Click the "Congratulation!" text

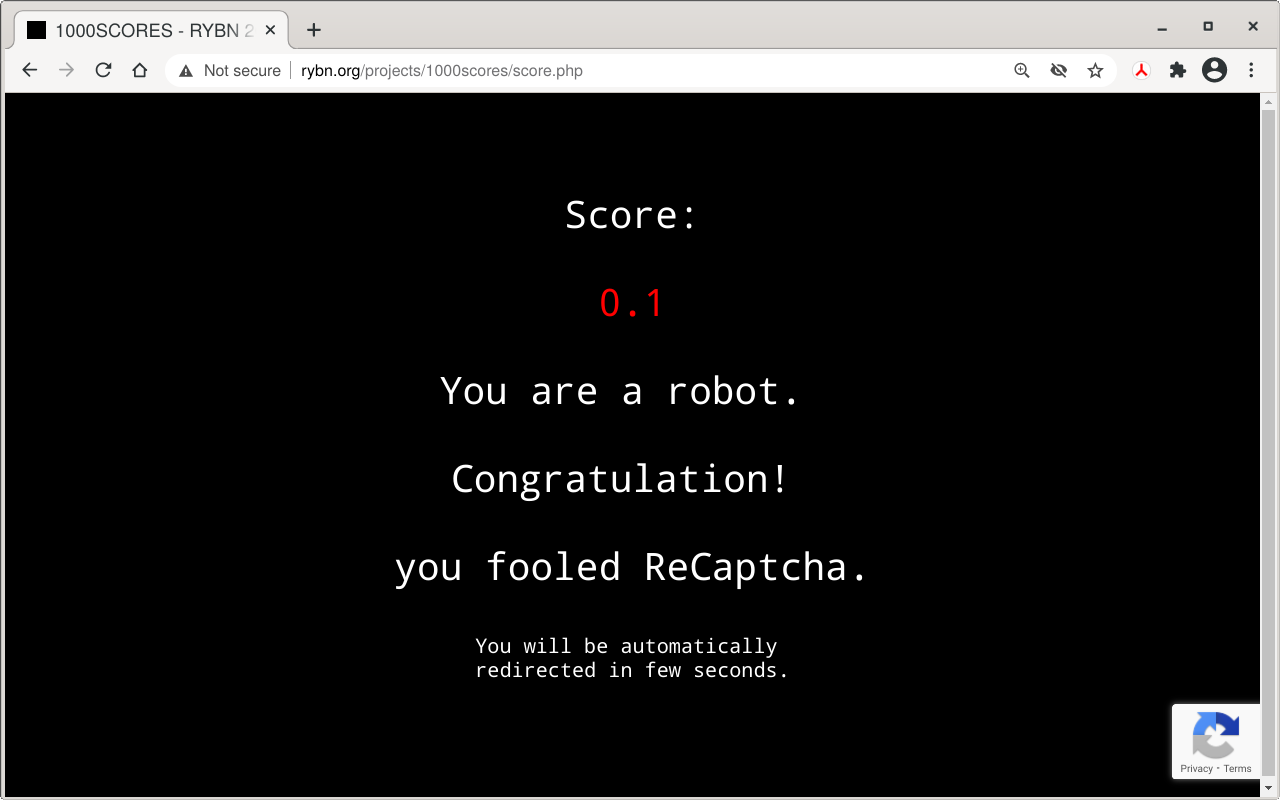click(620, 479)
